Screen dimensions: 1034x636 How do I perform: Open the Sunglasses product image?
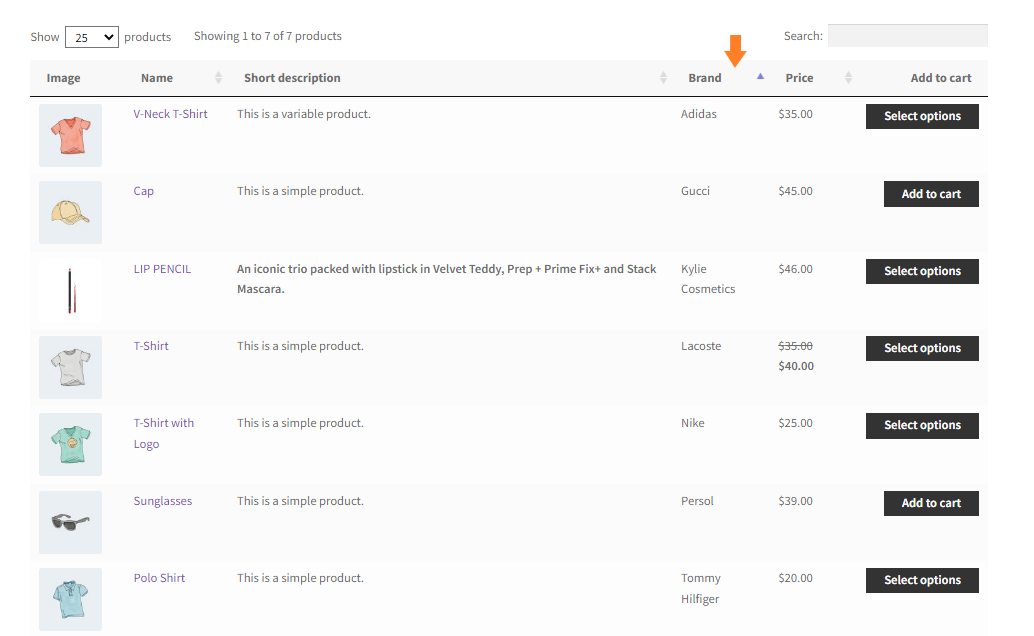[71, 522]
